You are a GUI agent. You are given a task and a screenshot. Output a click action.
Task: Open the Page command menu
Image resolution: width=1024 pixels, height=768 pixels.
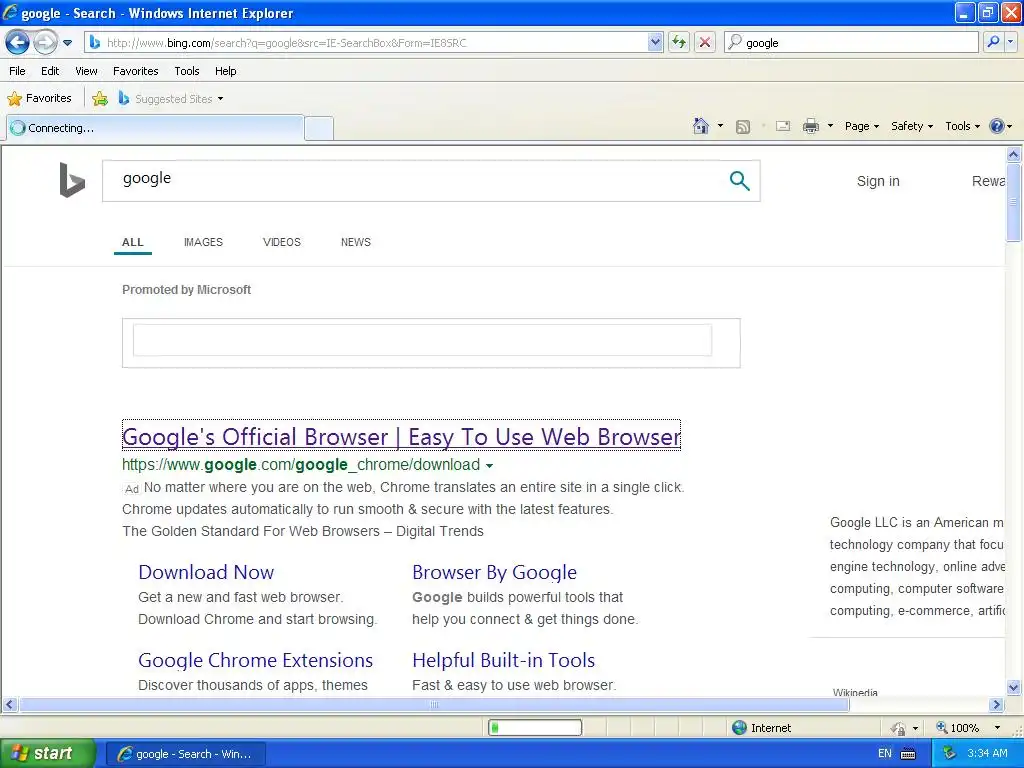point(861,126)
